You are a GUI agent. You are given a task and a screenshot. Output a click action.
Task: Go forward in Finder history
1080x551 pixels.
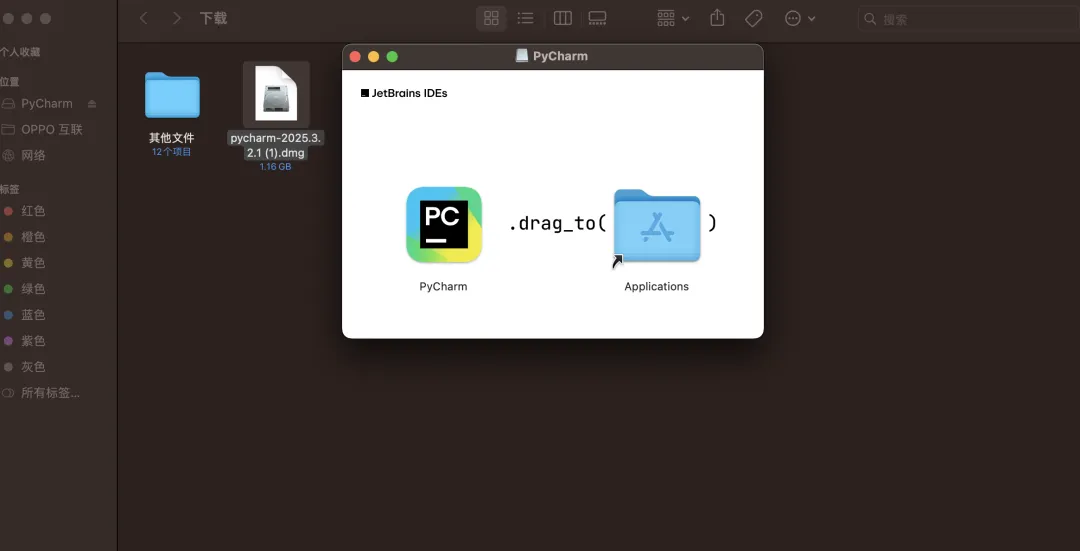(x=176, y=19)
